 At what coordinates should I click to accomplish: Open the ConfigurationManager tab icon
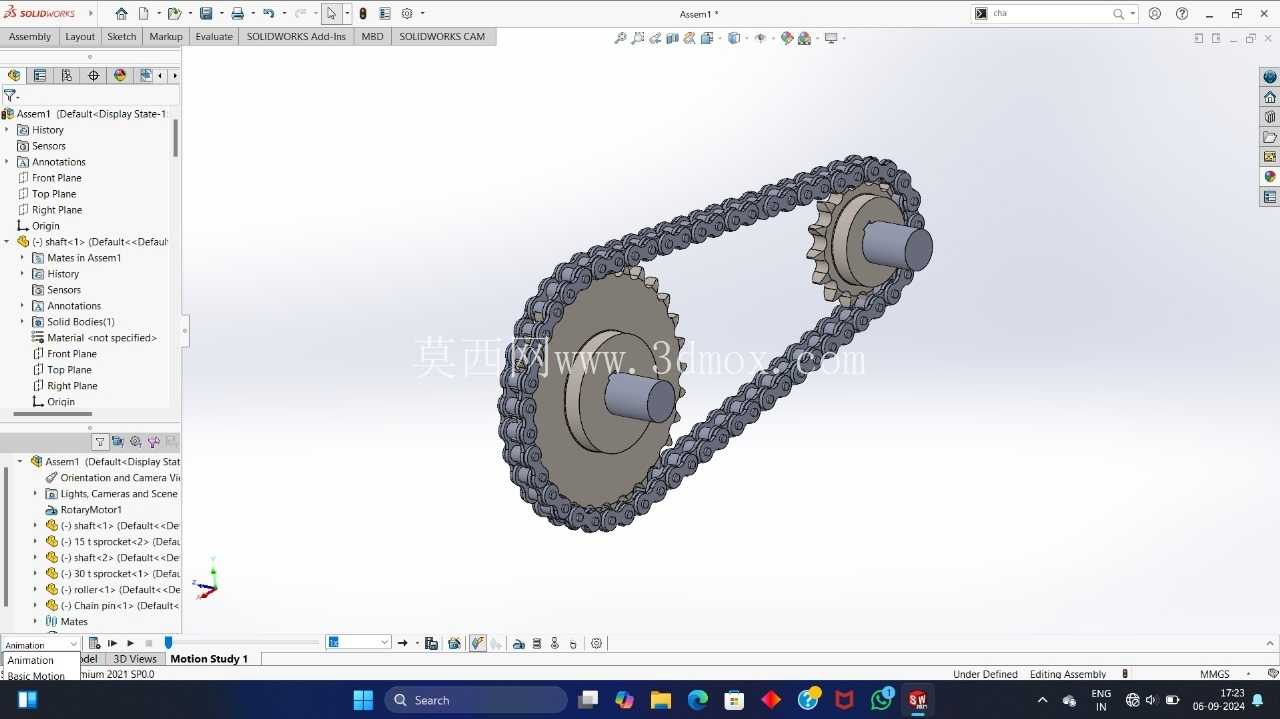coord(67,75)
